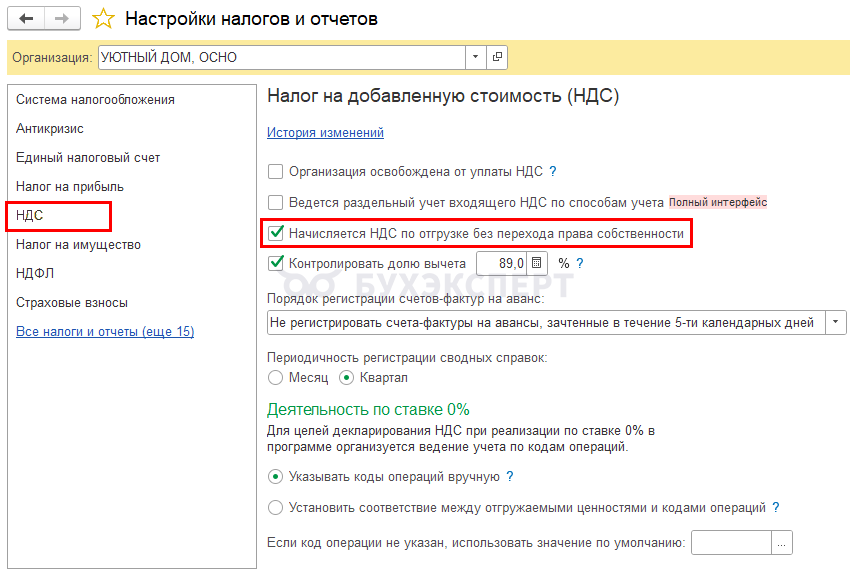Click the Организация field with УЮТНЫЙ ДОМ, ОСНО
Viewport: 850px width, 571px height.
(282, 57)
